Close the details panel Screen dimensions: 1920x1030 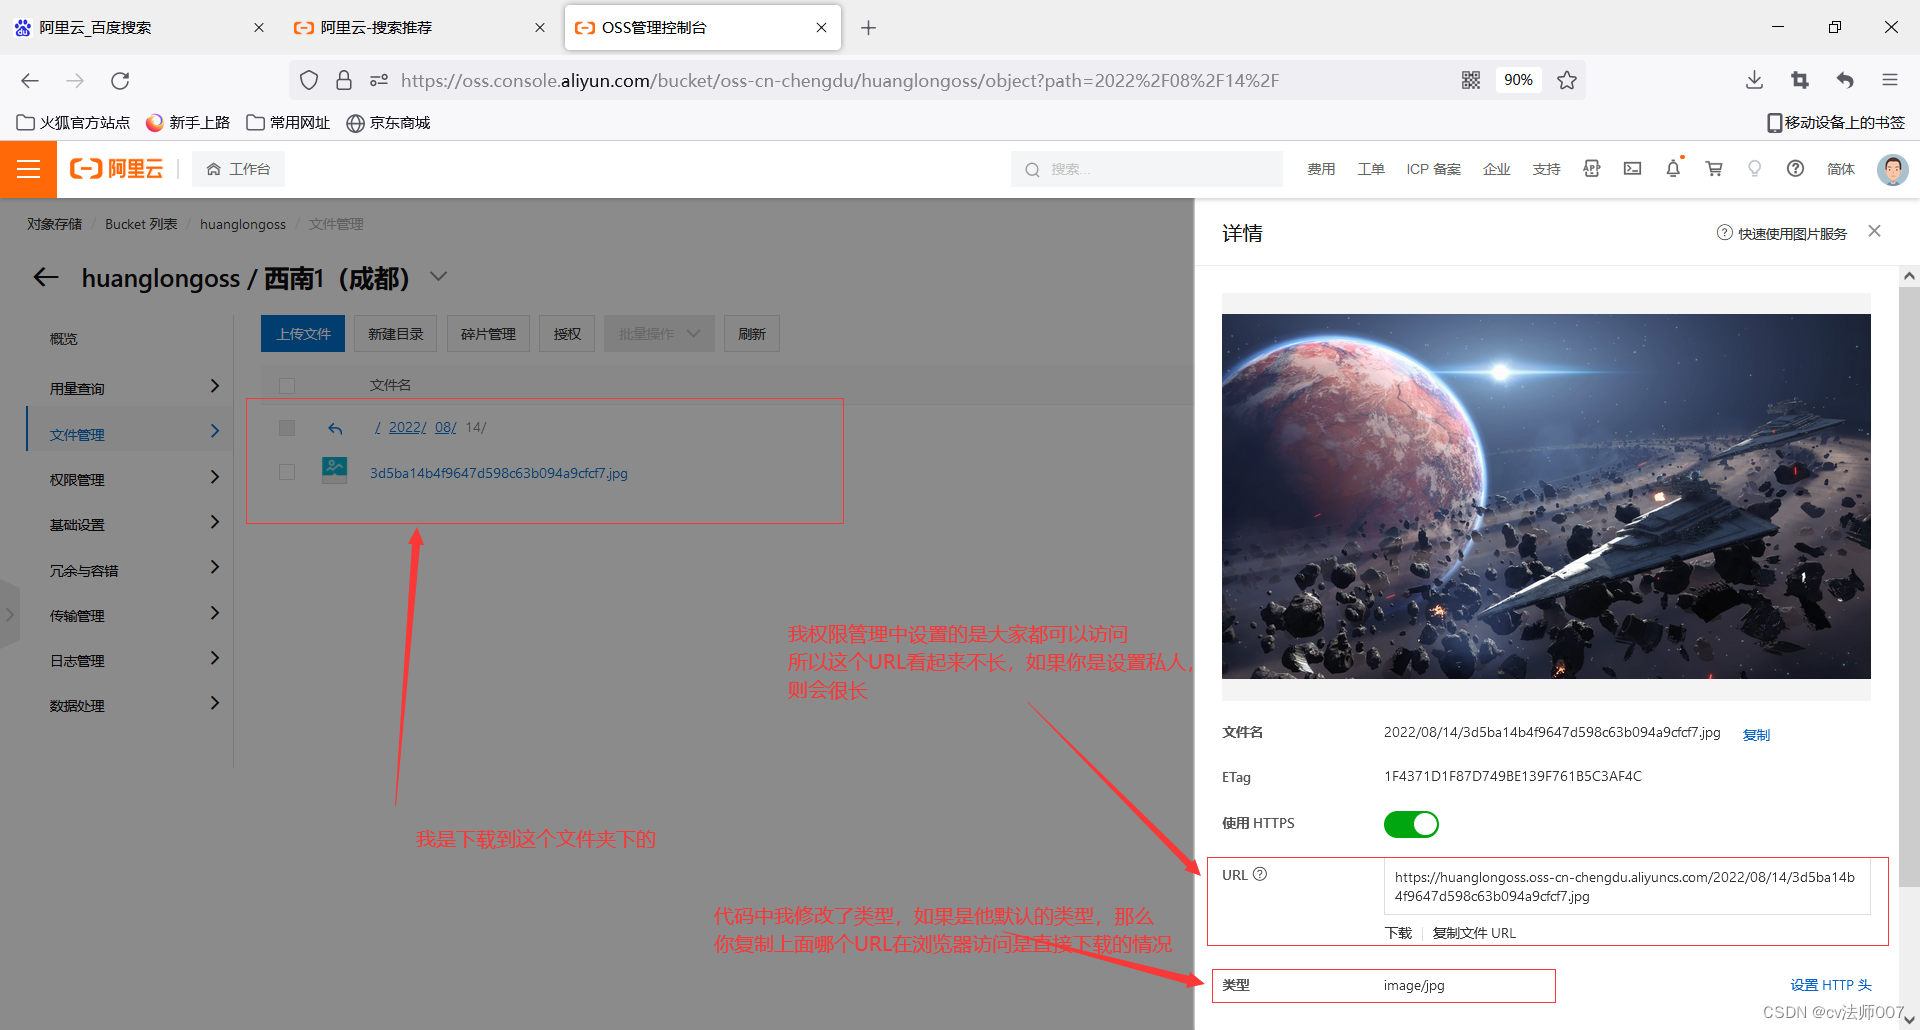1874,231
